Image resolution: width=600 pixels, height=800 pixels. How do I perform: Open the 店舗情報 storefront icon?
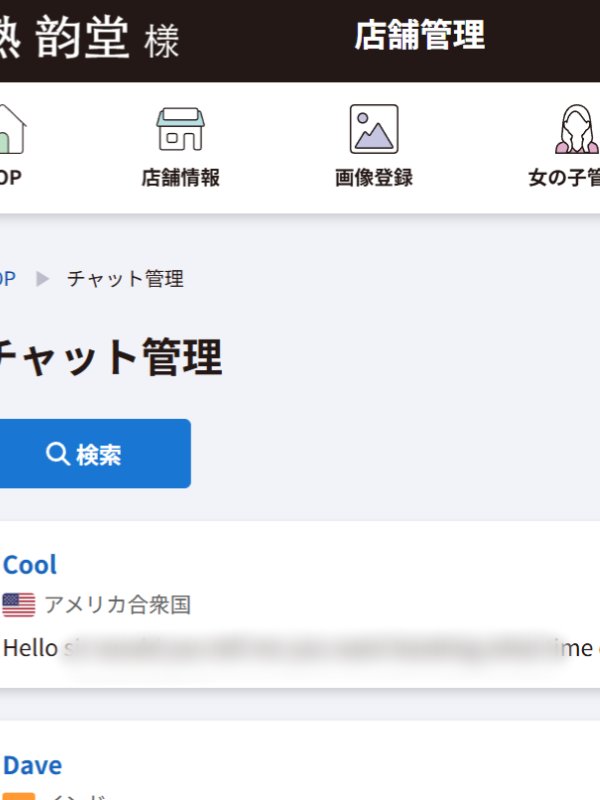(180, 130)
